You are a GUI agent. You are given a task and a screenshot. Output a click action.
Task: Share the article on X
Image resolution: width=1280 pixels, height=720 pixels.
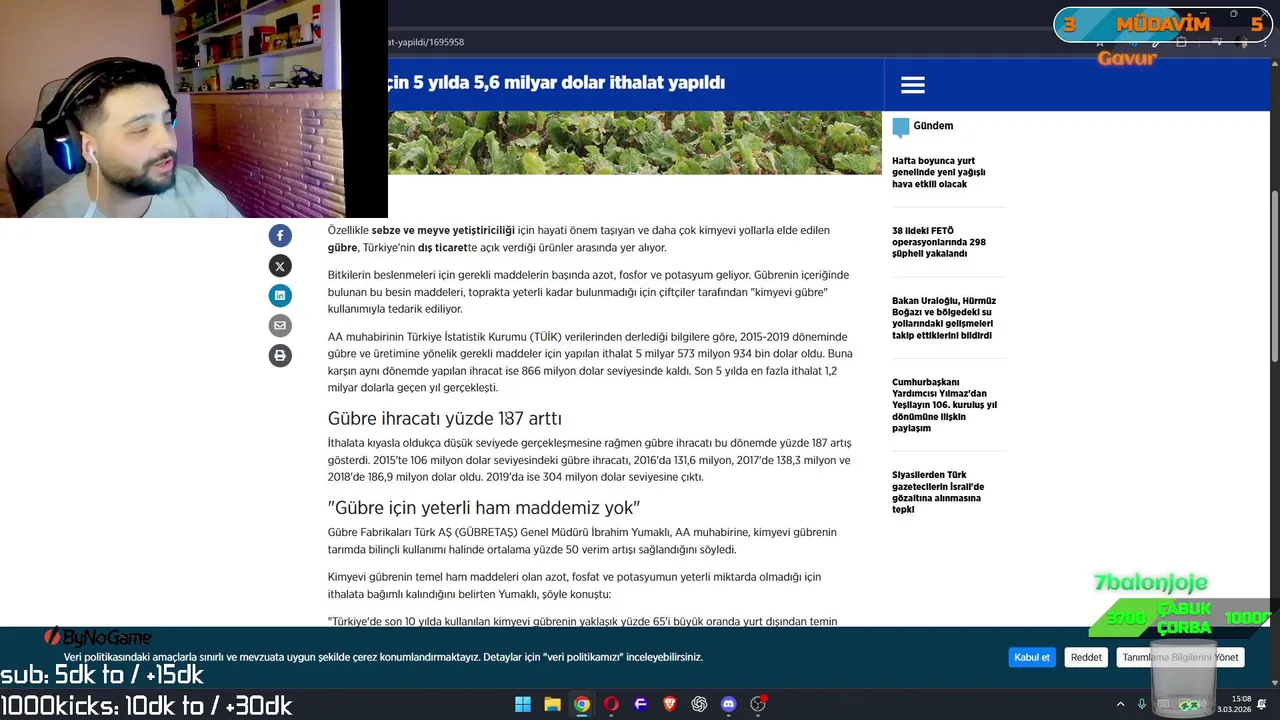pos(280,265)
